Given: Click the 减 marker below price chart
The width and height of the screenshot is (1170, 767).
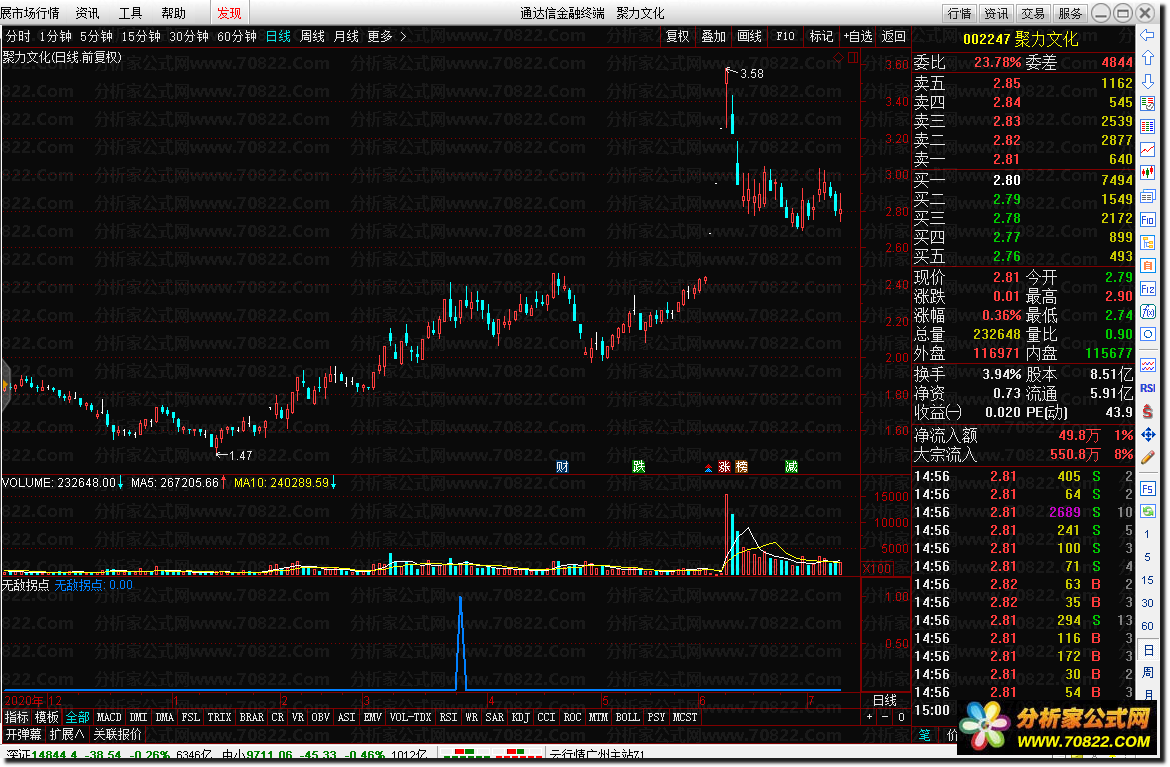Looking at the screenshot, I should click(x=792, y=466).
